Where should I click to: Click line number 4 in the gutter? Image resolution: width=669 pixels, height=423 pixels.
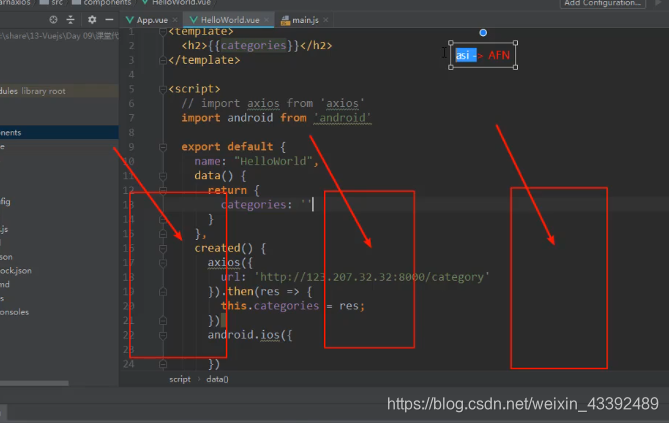[x=131, y=75]
